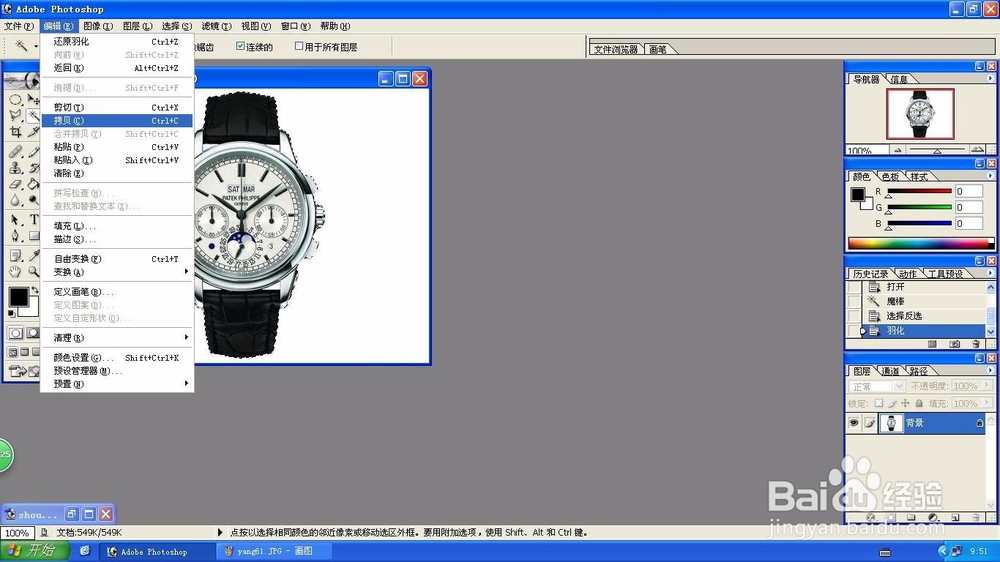The height and width of the screenshot is (562, 1000).
Task: Open the 文件浏览器 (File Browser) tab
Action: tap(615, 49)
